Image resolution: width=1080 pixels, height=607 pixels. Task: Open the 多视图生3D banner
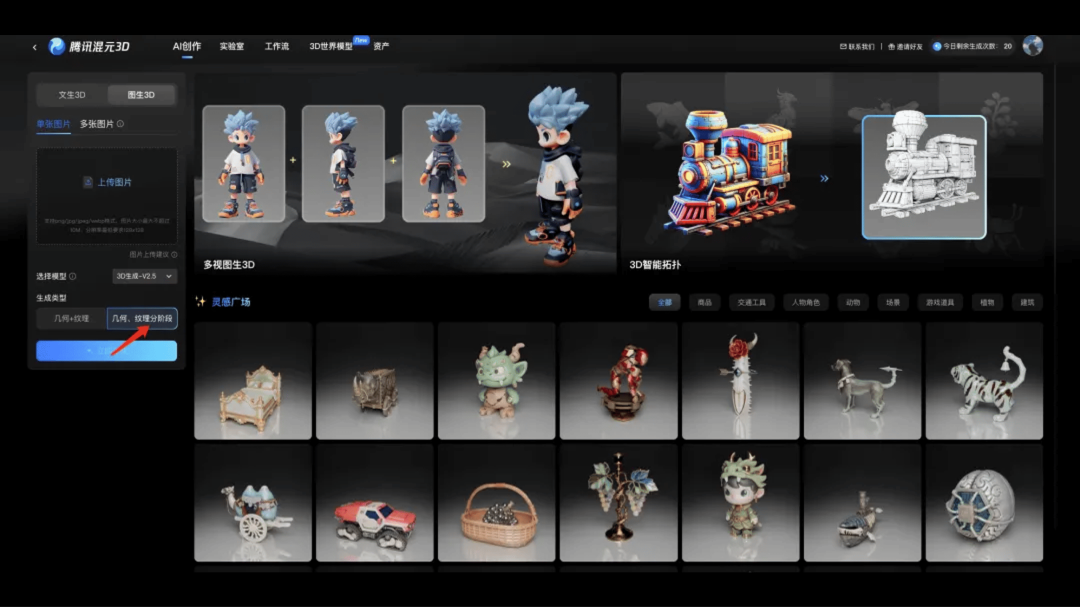coord(405,173)
